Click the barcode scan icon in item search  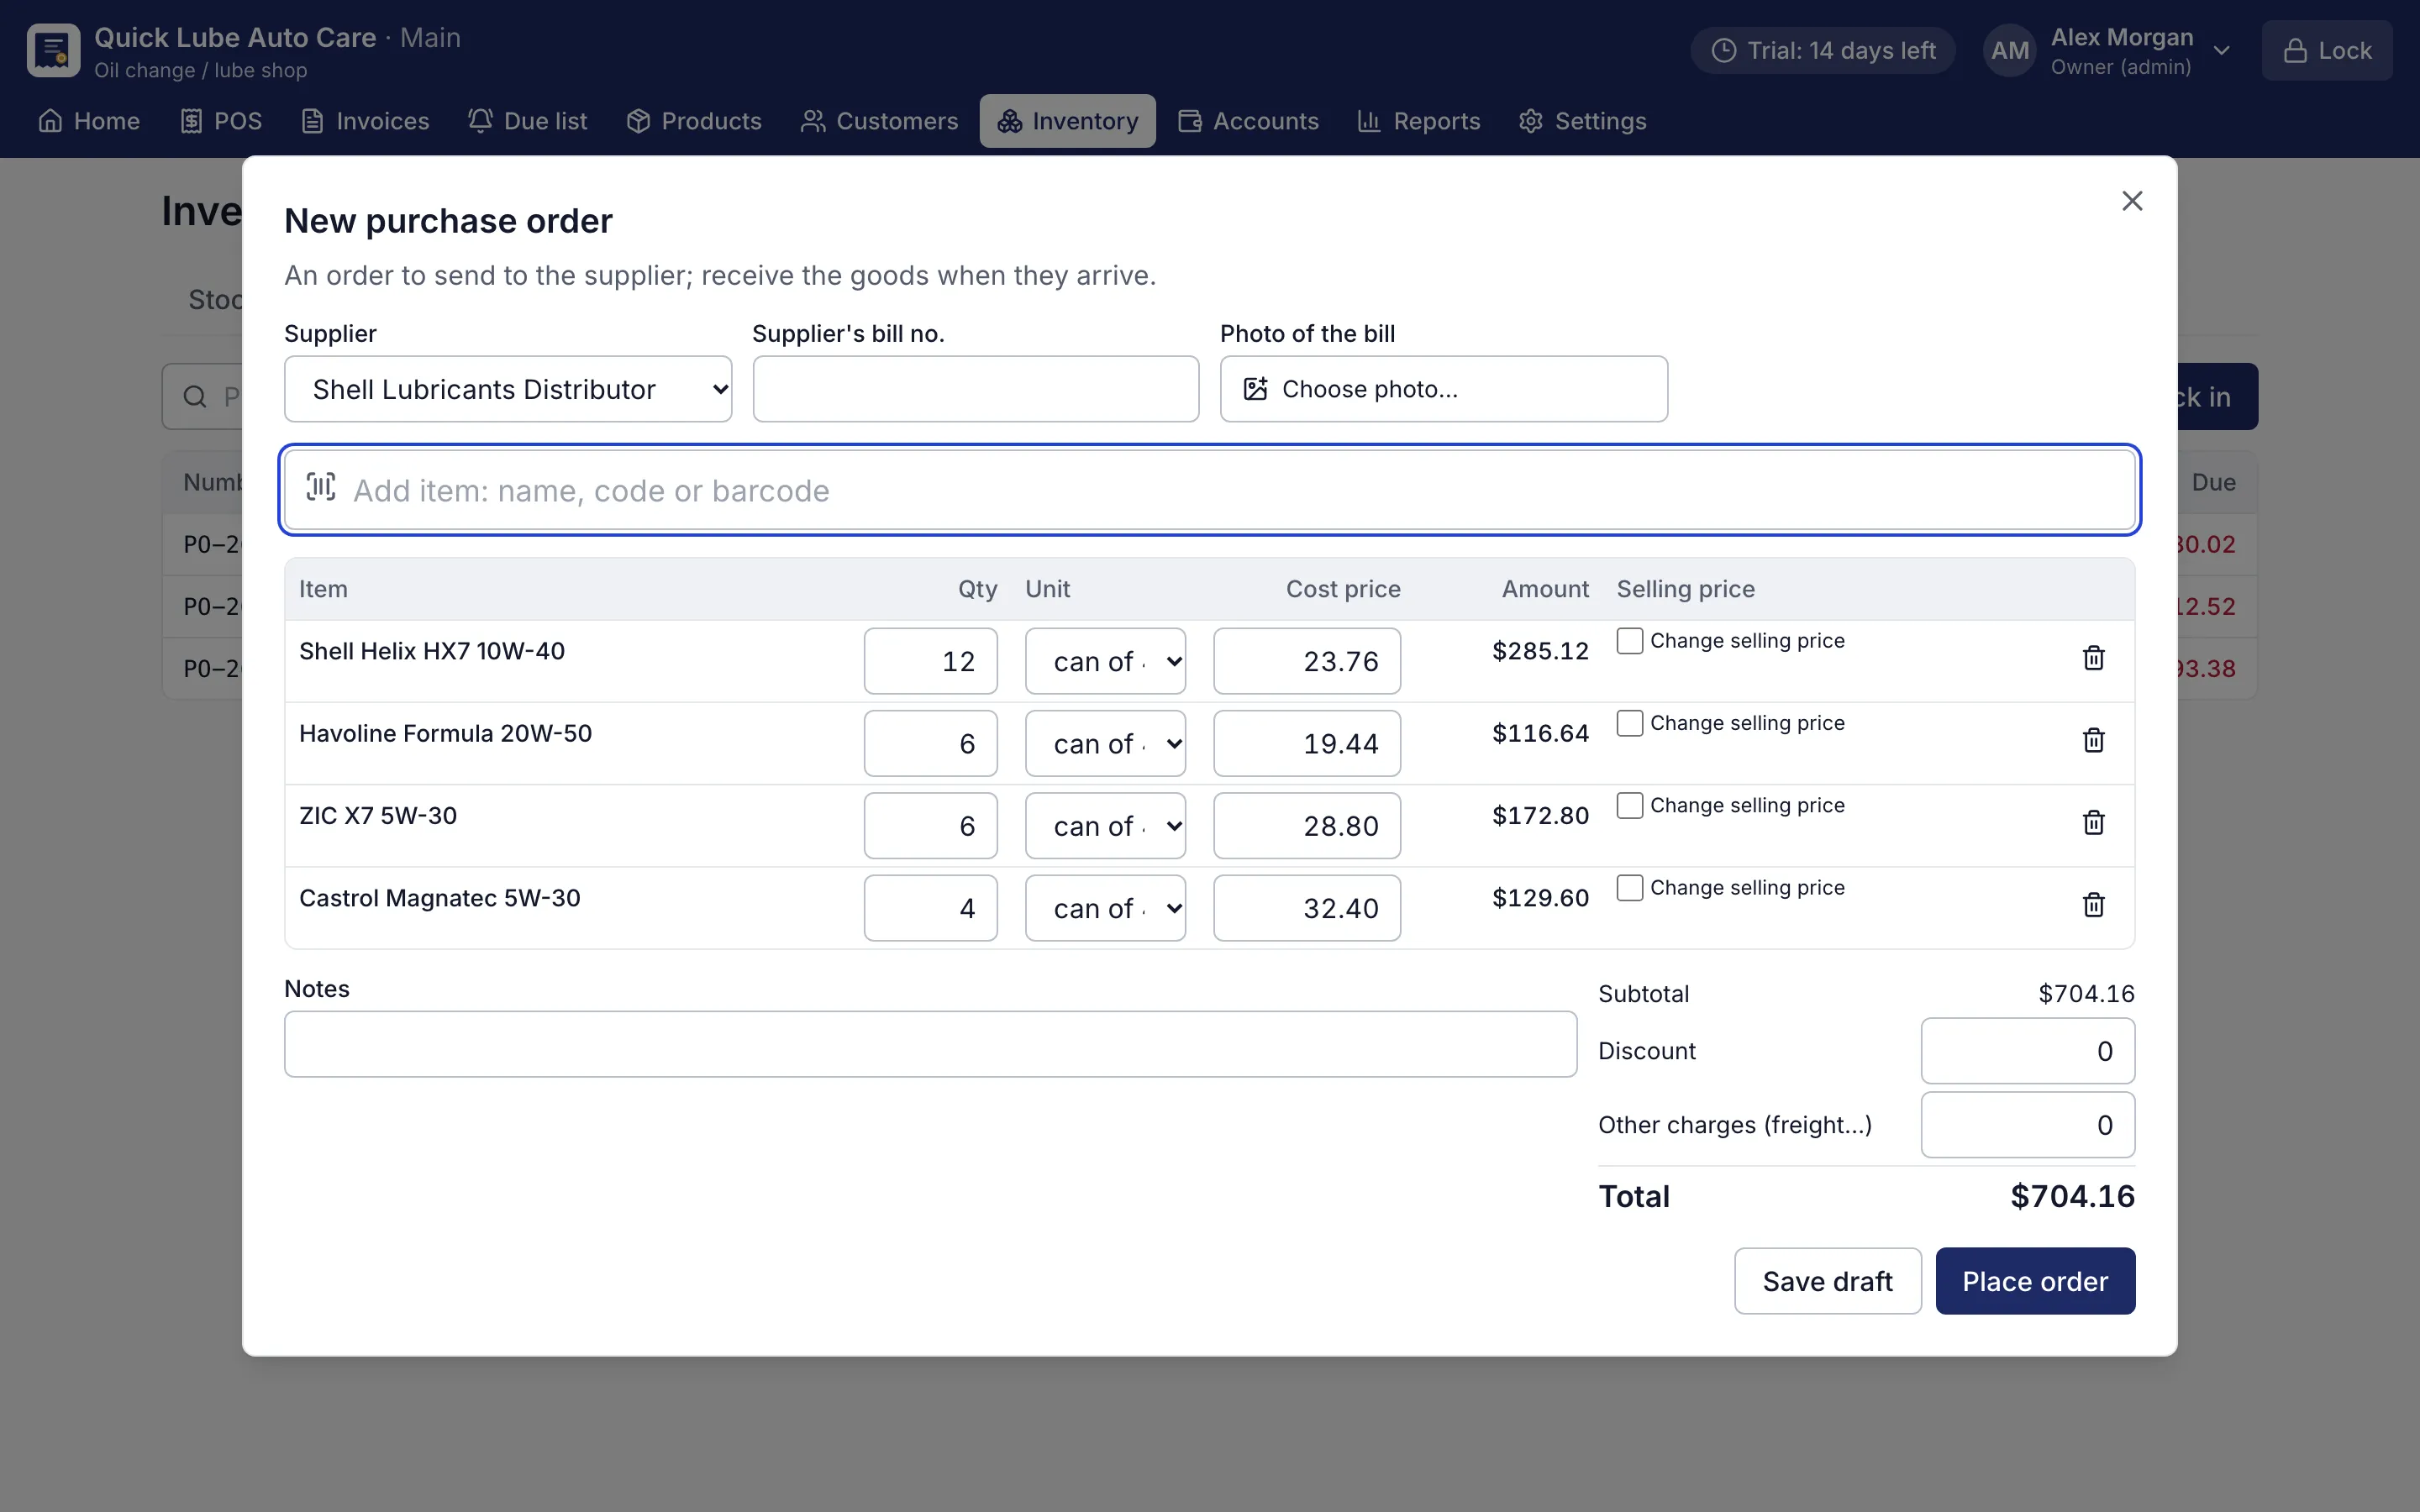320,488
